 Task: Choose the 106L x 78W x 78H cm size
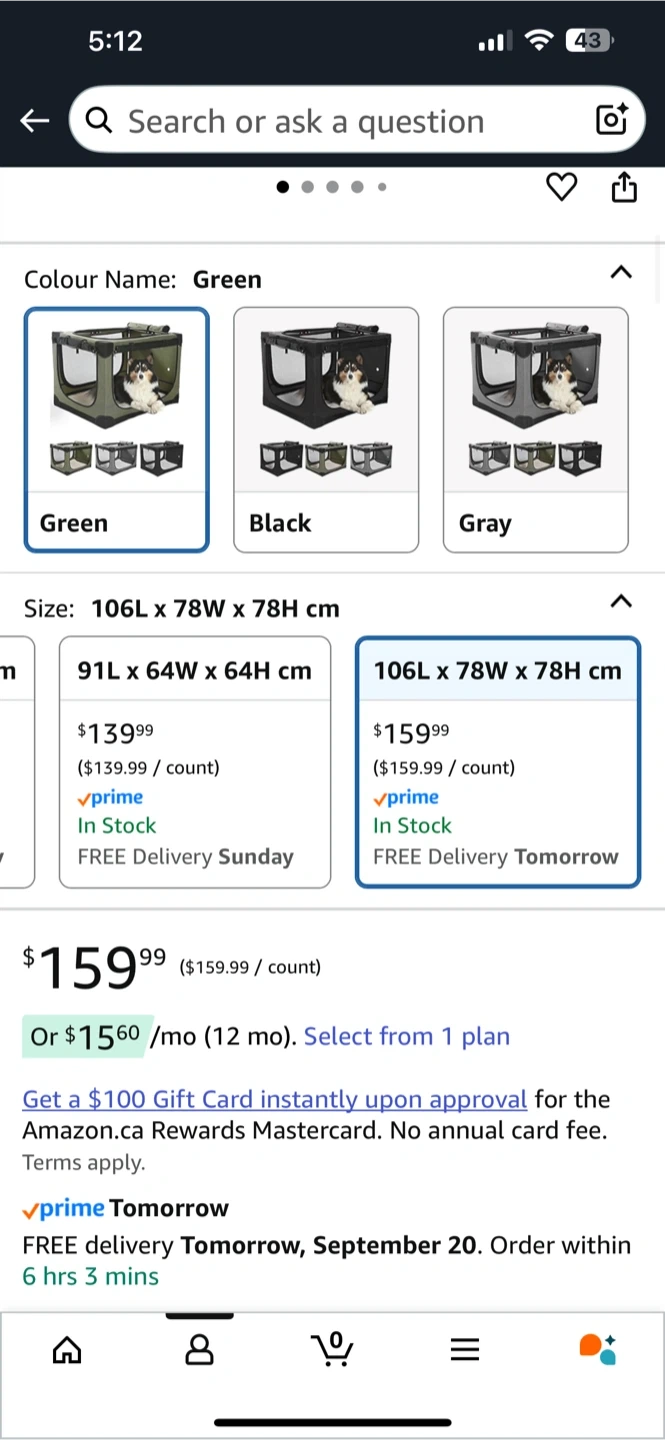[x=498, y=761]
